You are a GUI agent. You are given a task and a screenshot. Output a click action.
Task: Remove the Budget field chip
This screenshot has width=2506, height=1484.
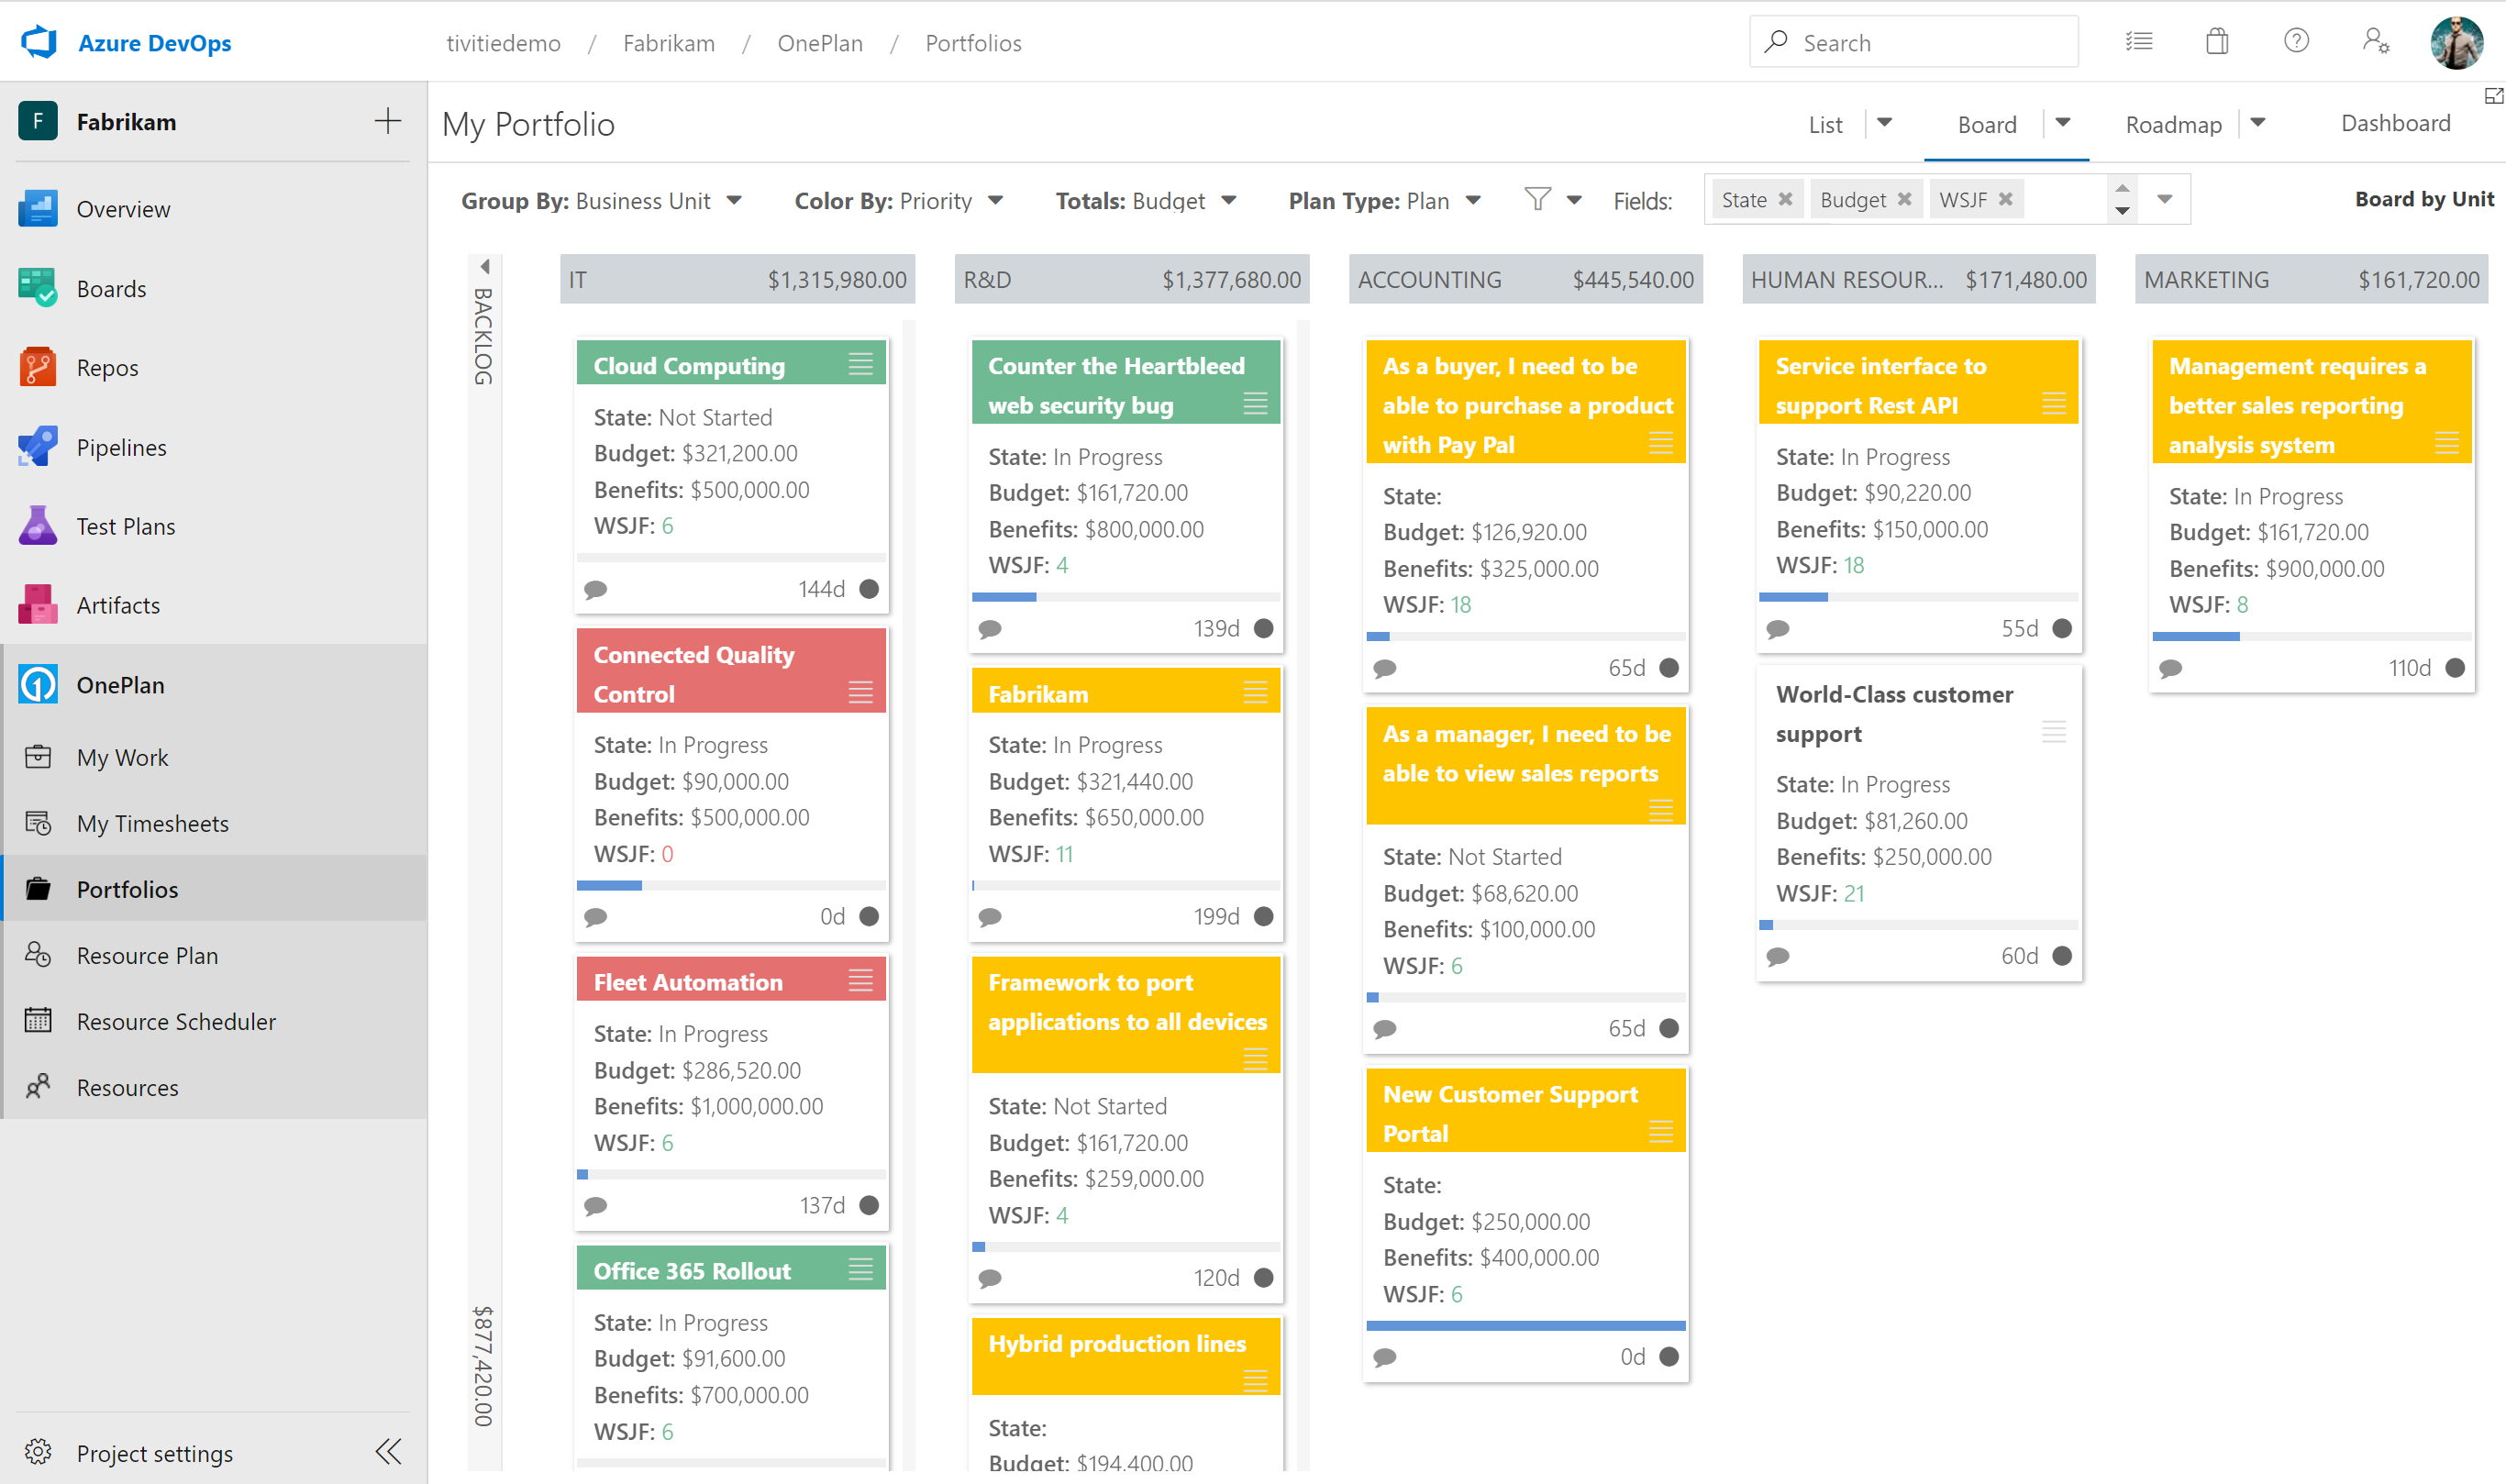click(1905, 198)
